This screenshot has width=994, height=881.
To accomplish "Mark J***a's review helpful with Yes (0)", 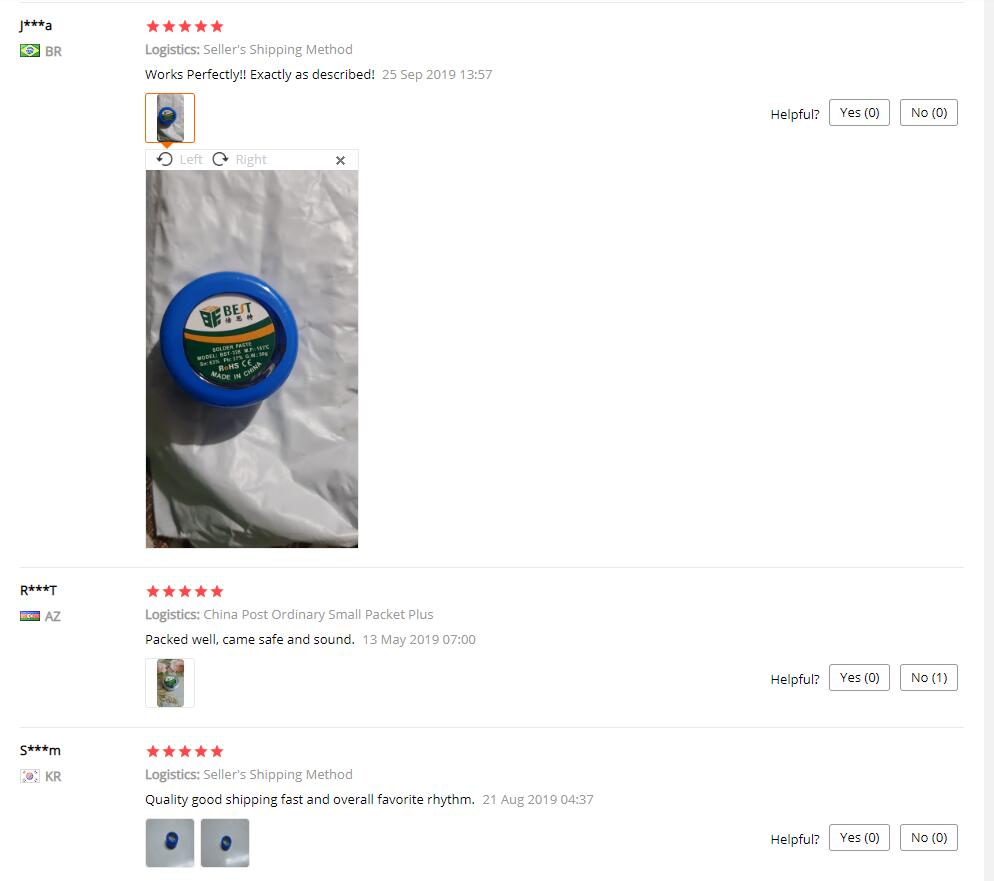I will click(859, 113).
